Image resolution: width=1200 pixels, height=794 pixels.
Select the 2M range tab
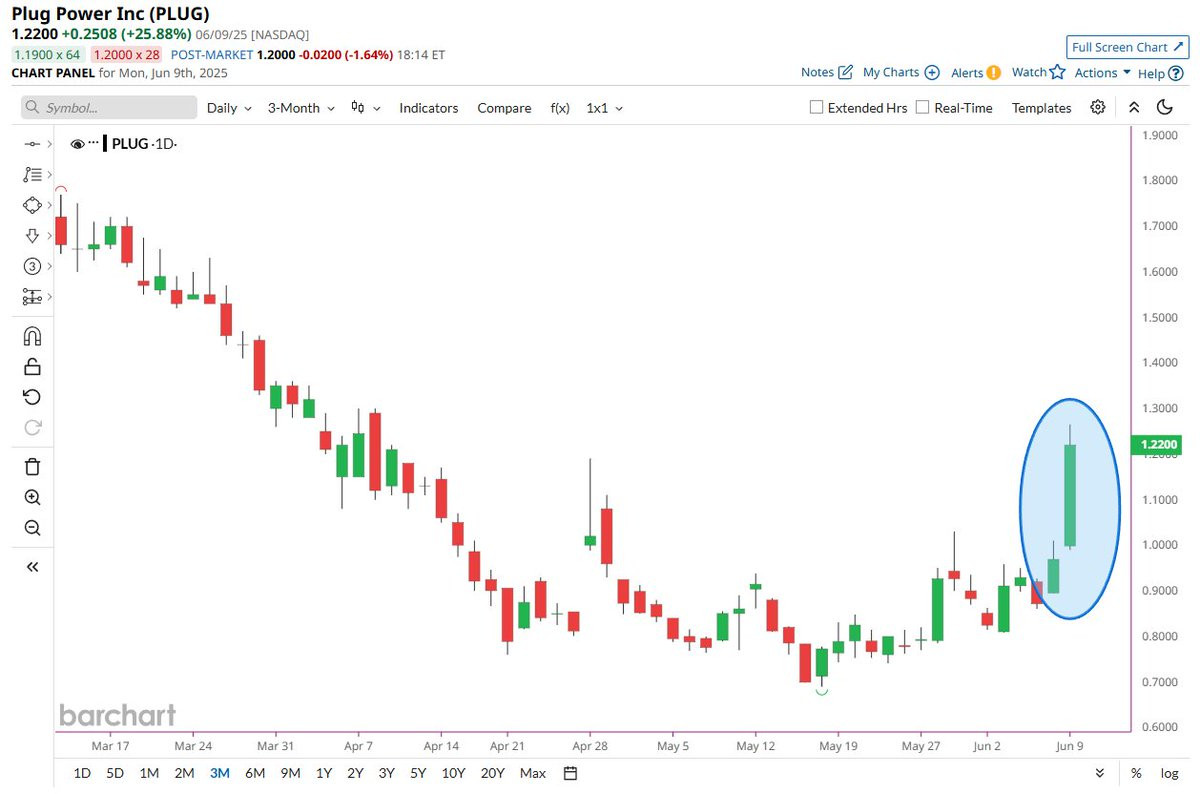pyautogui.click(x=184, y=773)
